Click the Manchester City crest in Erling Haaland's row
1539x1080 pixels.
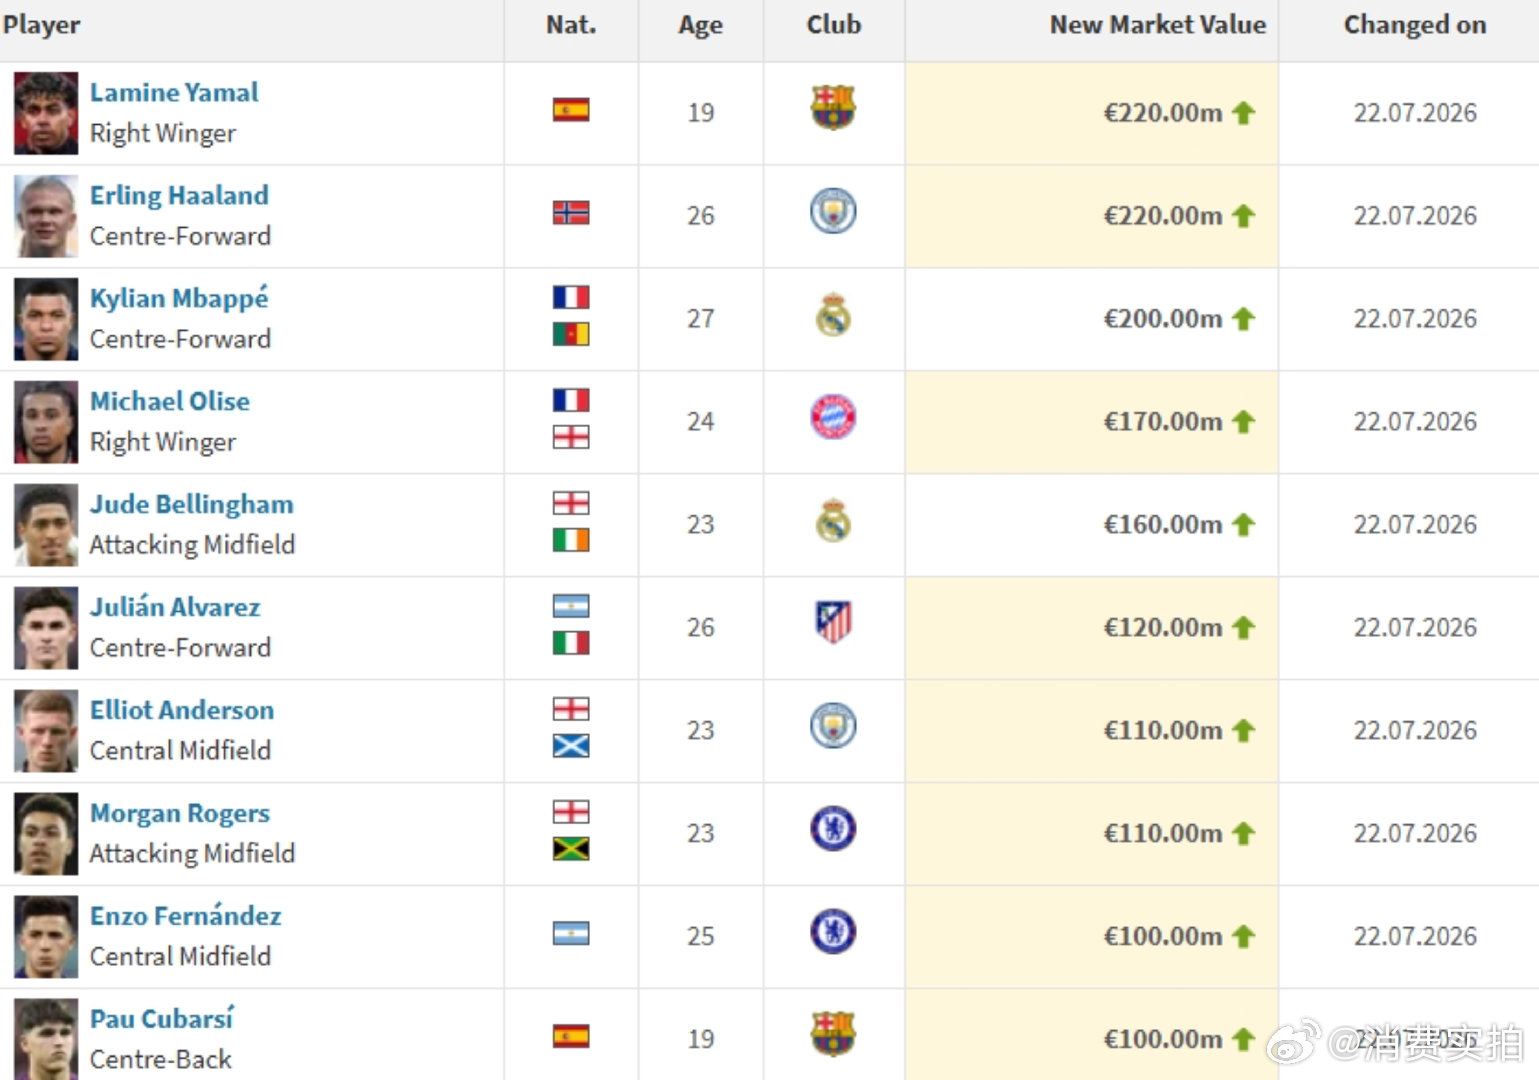(833, 211)
